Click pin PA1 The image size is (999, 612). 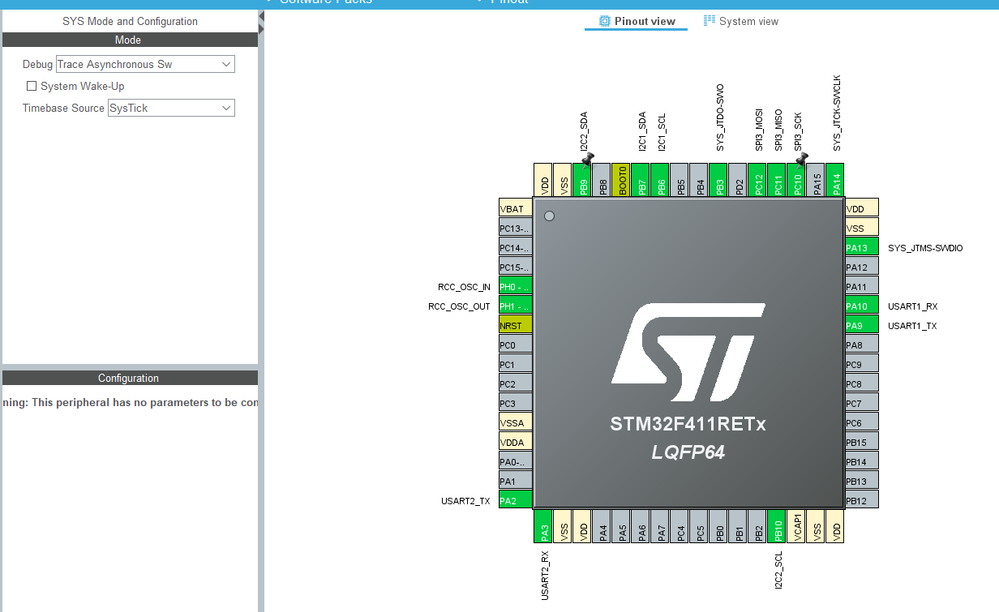tap(515, 480)
